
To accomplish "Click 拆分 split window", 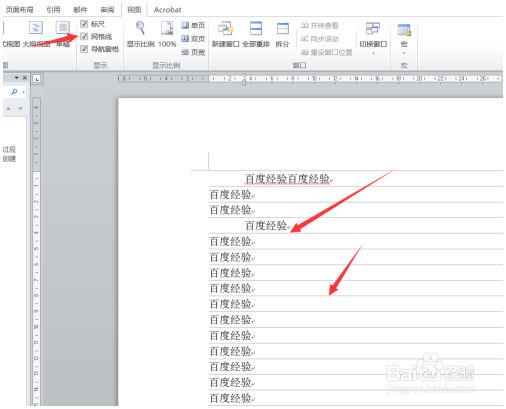I will [282, 35].
